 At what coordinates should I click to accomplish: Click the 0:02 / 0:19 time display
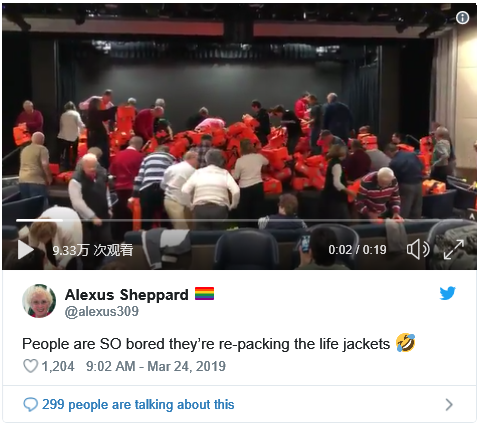tap(357, 250)
